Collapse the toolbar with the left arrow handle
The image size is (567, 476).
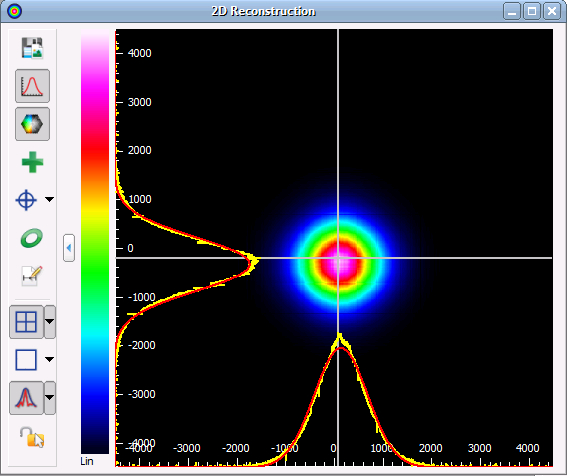click(x=69, y=248)
